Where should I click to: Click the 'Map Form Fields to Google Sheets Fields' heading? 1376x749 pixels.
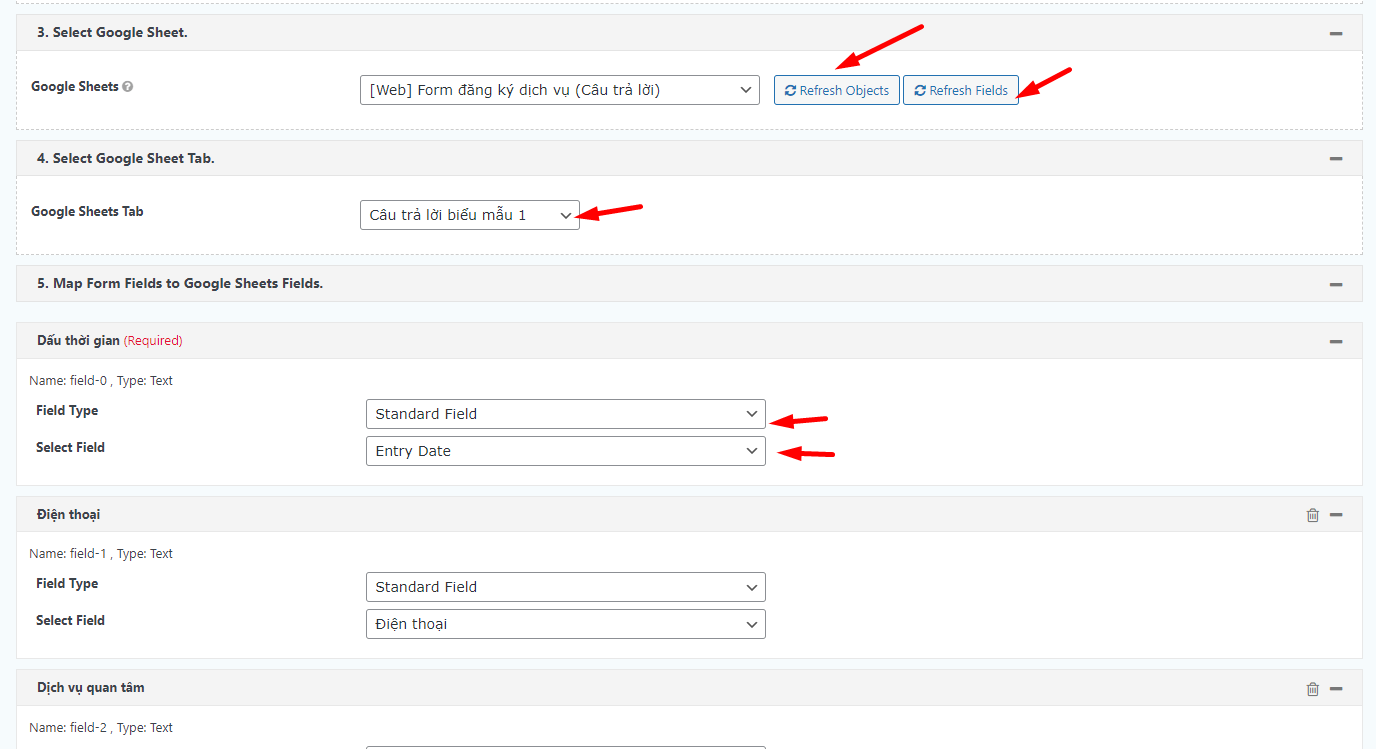click(x=180, y=284)
